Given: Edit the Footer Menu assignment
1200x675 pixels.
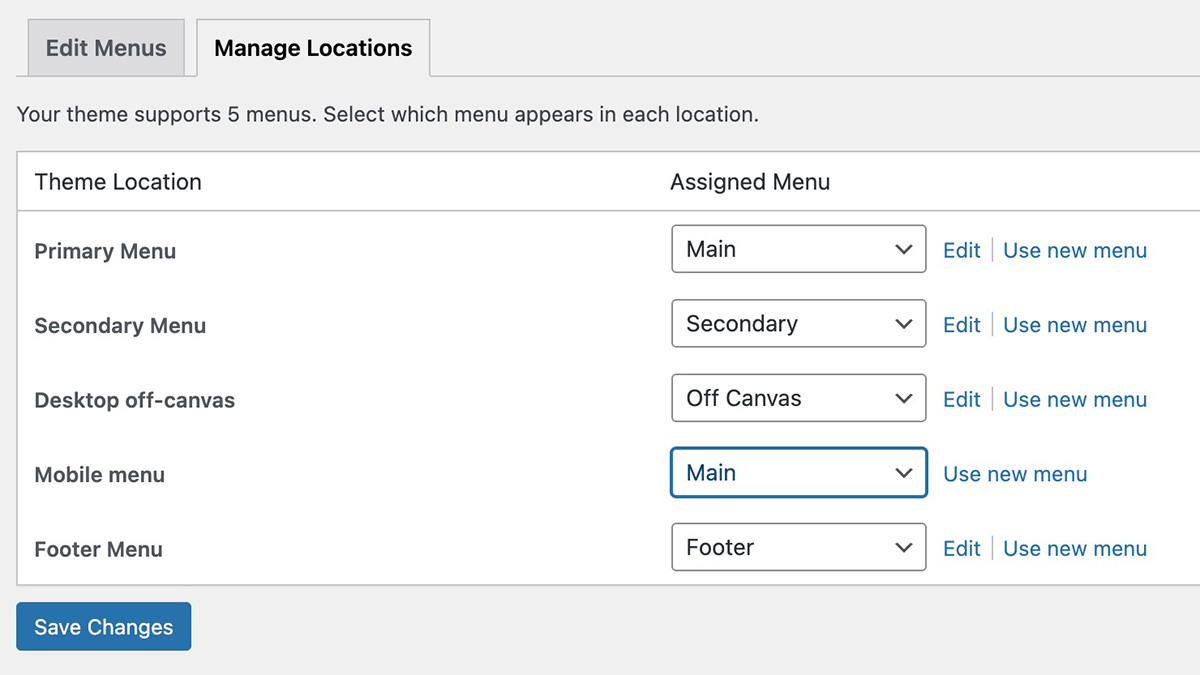Looking at the screenshot, I should [x=961, y=548].
